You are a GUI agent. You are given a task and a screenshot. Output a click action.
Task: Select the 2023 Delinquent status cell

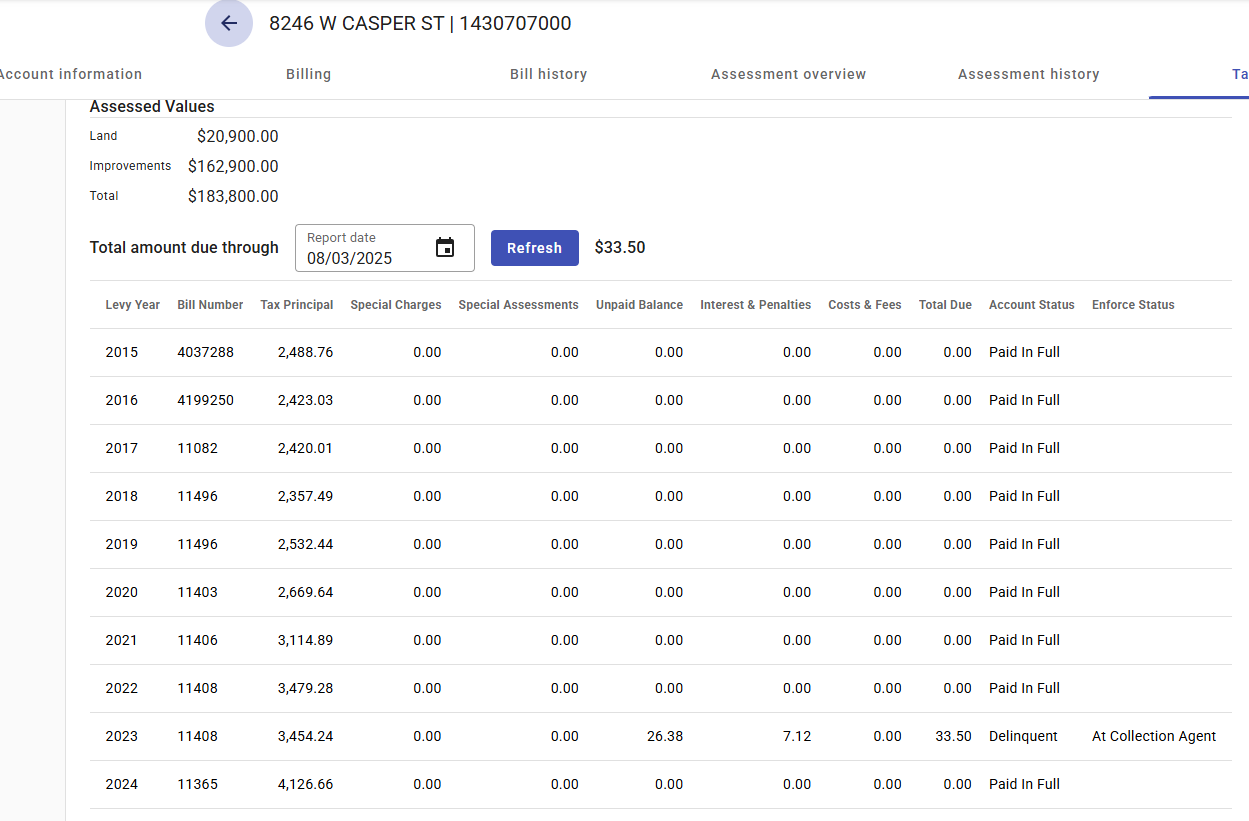click(1023, 736)
